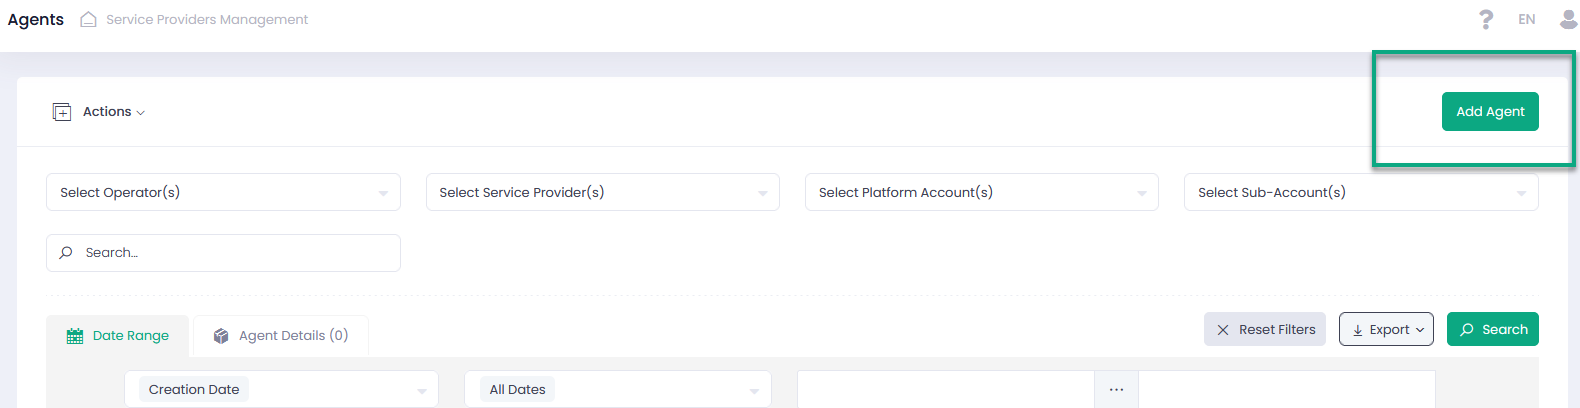Viewport: 1580px width, 408px height.
Task: Open the Select Operator(s) dropdown
Action: coord(223,193)
